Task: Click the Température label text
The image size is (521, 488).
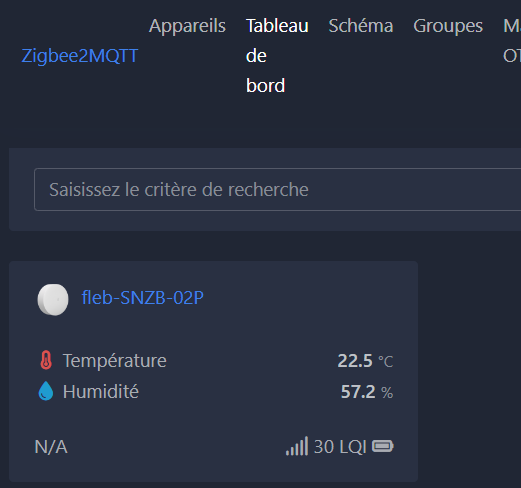Action: [x=115, y=361]
